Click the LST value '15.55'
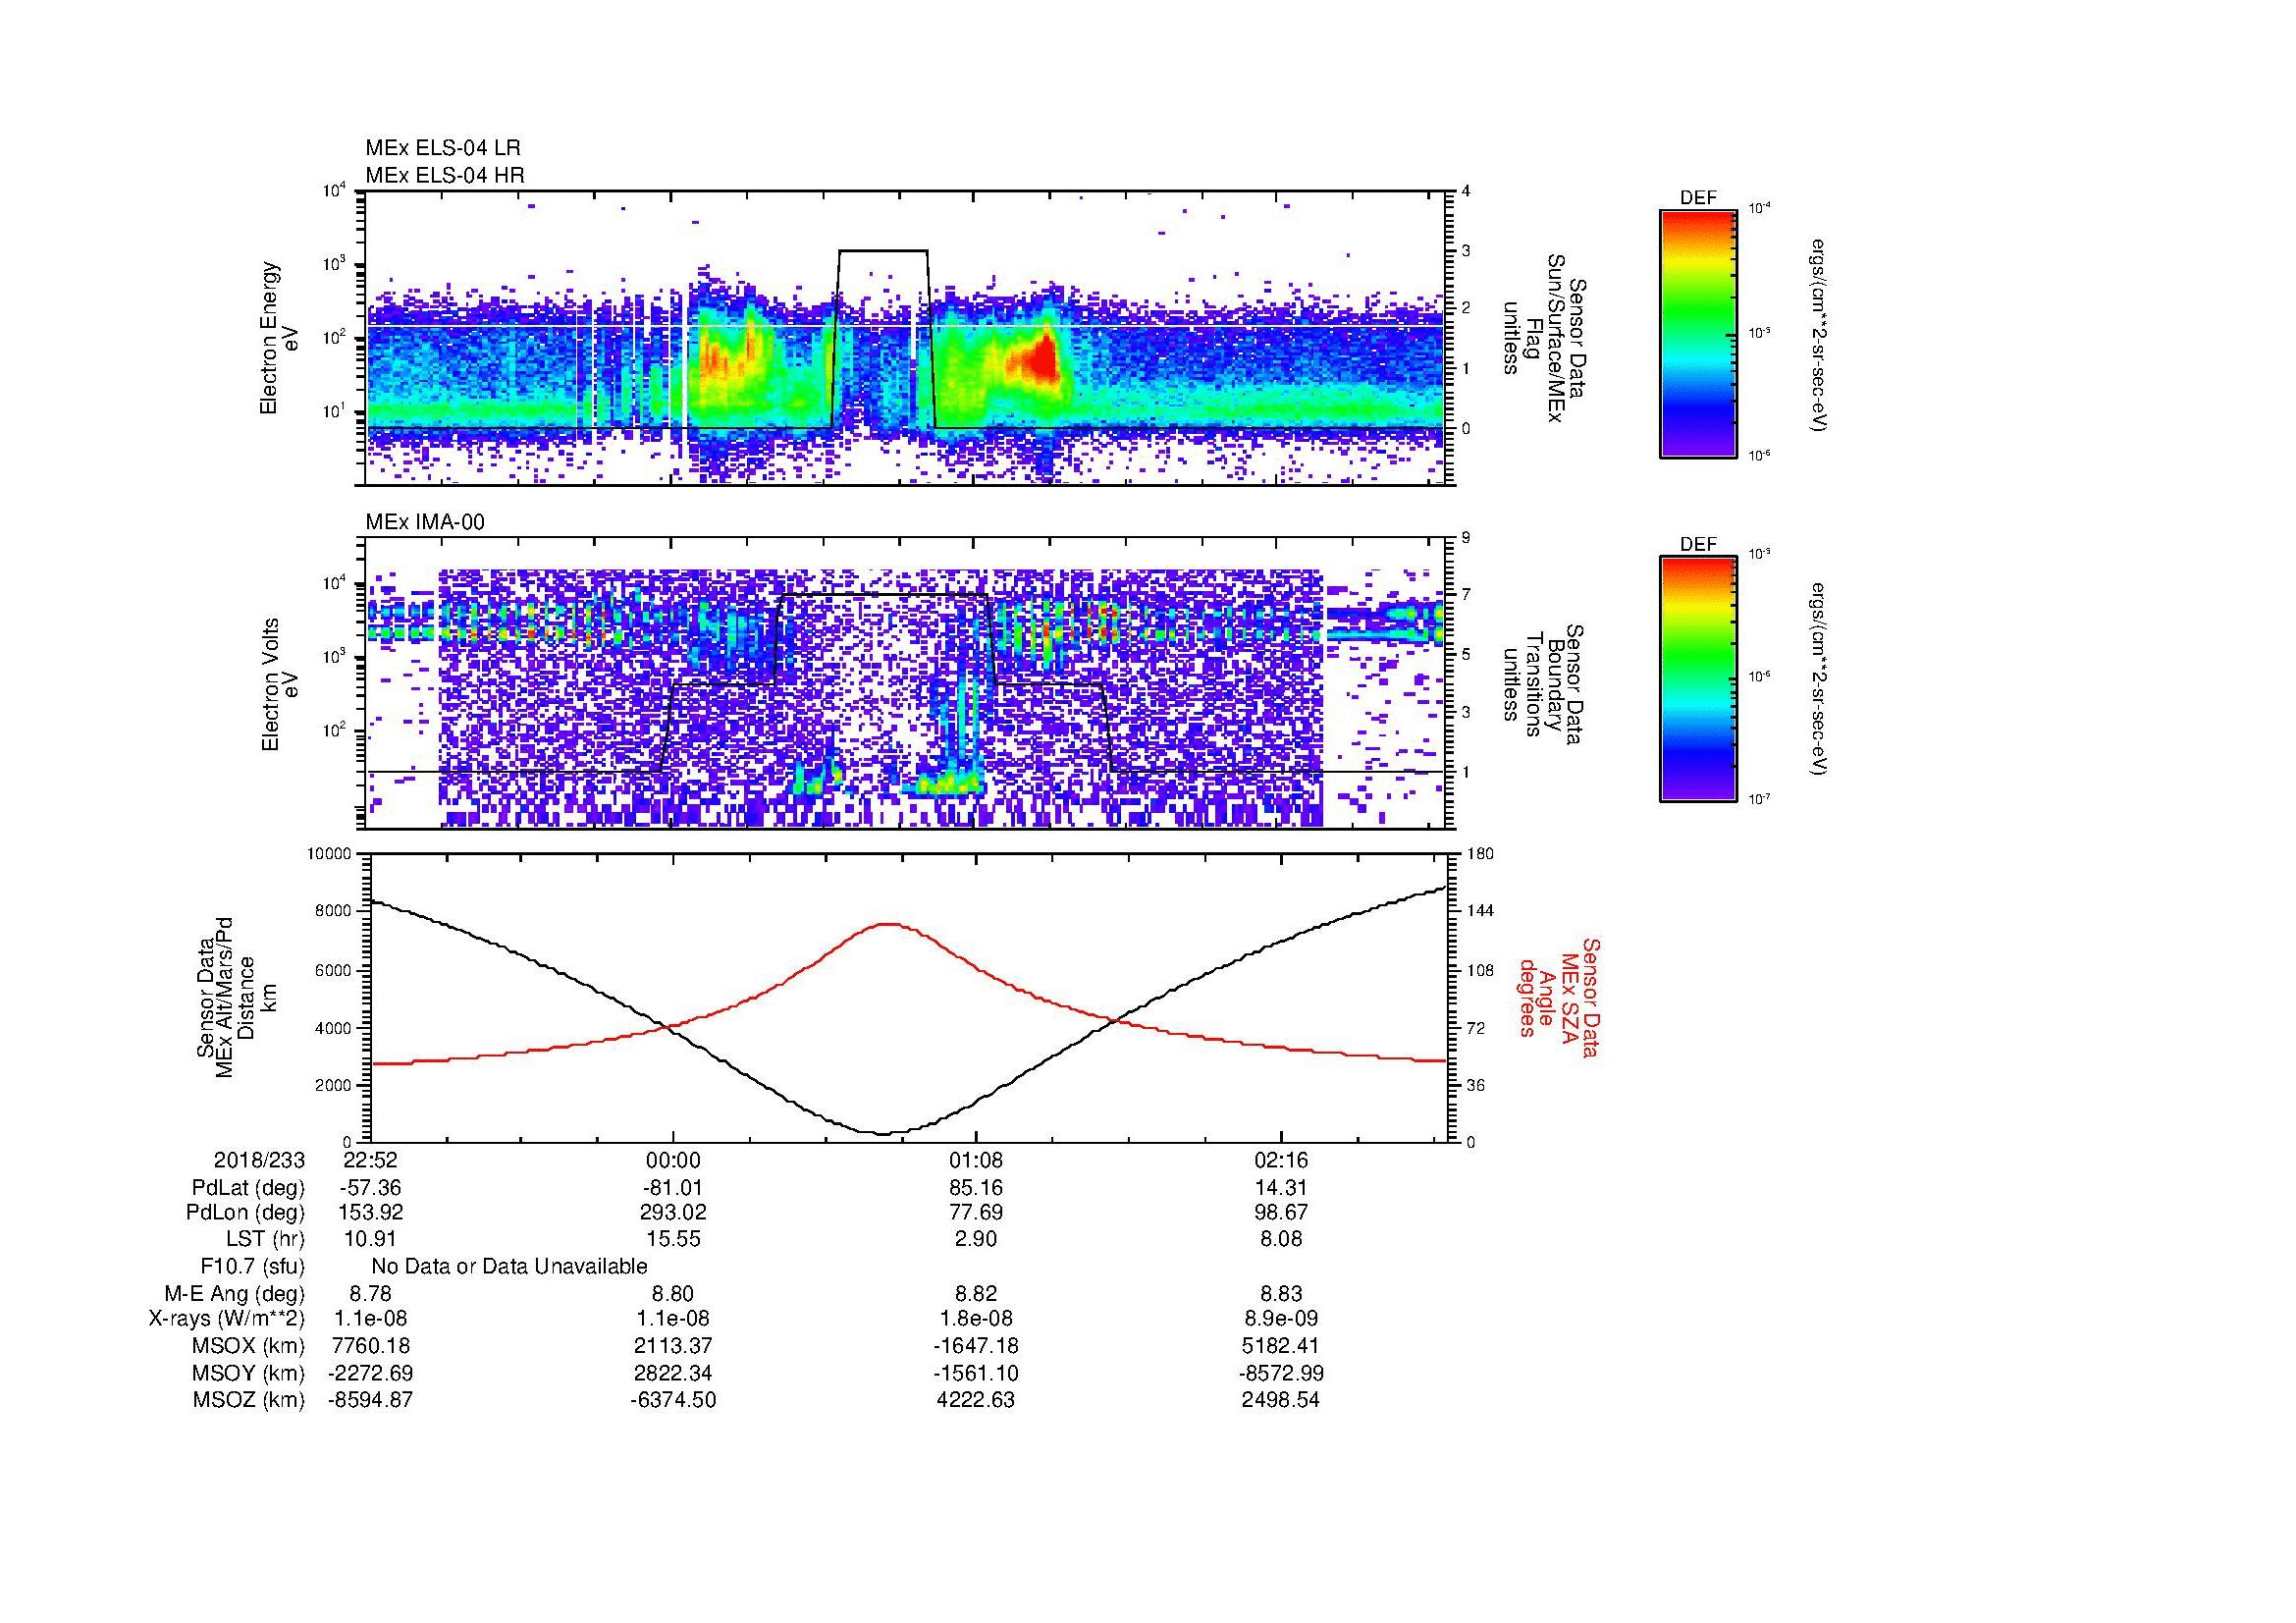This screenshot has width=2296, height=1623. (x=673, y=1239)
